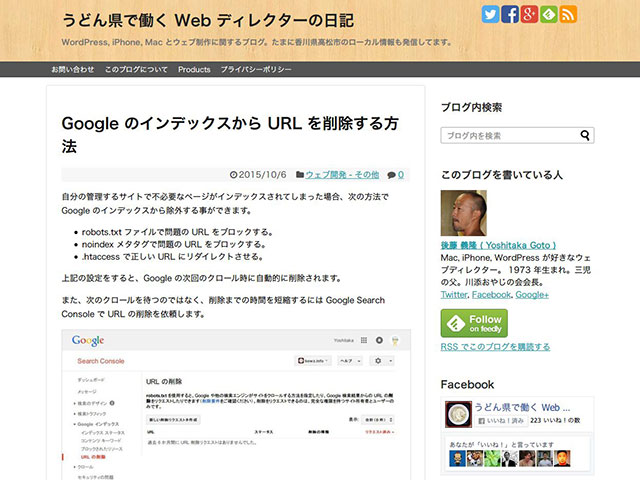Click the Facebook page avatar thumbnail
Screen dimensions: 640x480
pos(458,415)
